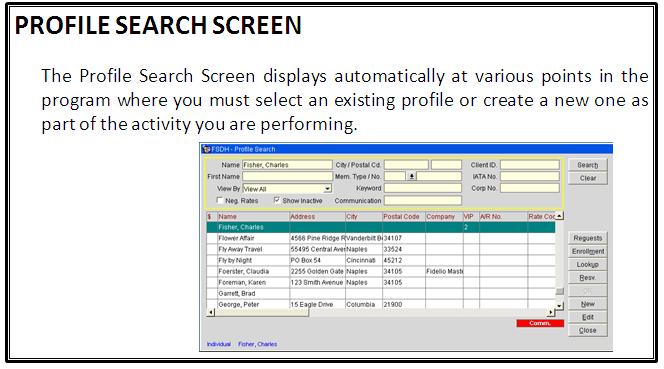Click the Fidelio company cell
The width and height of the screenshot is (664, 369).
pyautogui.click(x=444, y=271)
